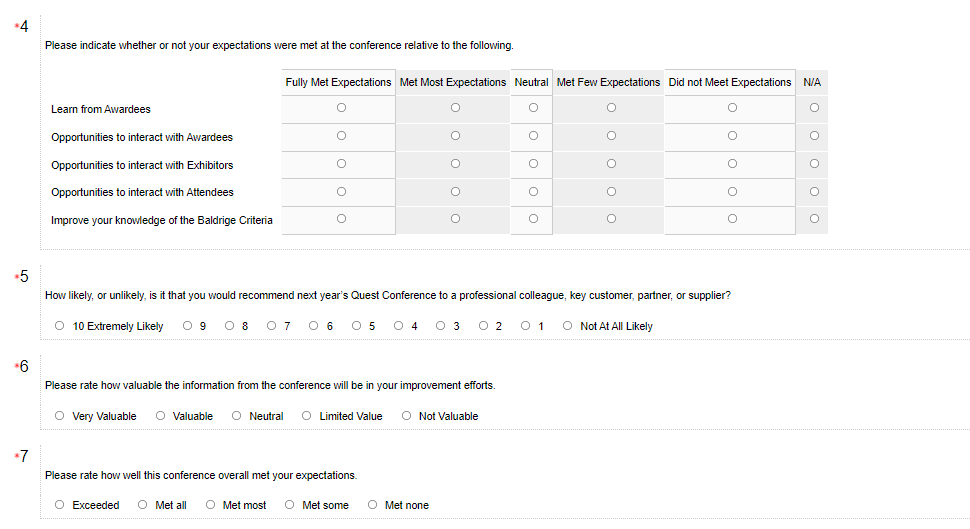Choose Neutral for information value question

(x=237, y=415)
